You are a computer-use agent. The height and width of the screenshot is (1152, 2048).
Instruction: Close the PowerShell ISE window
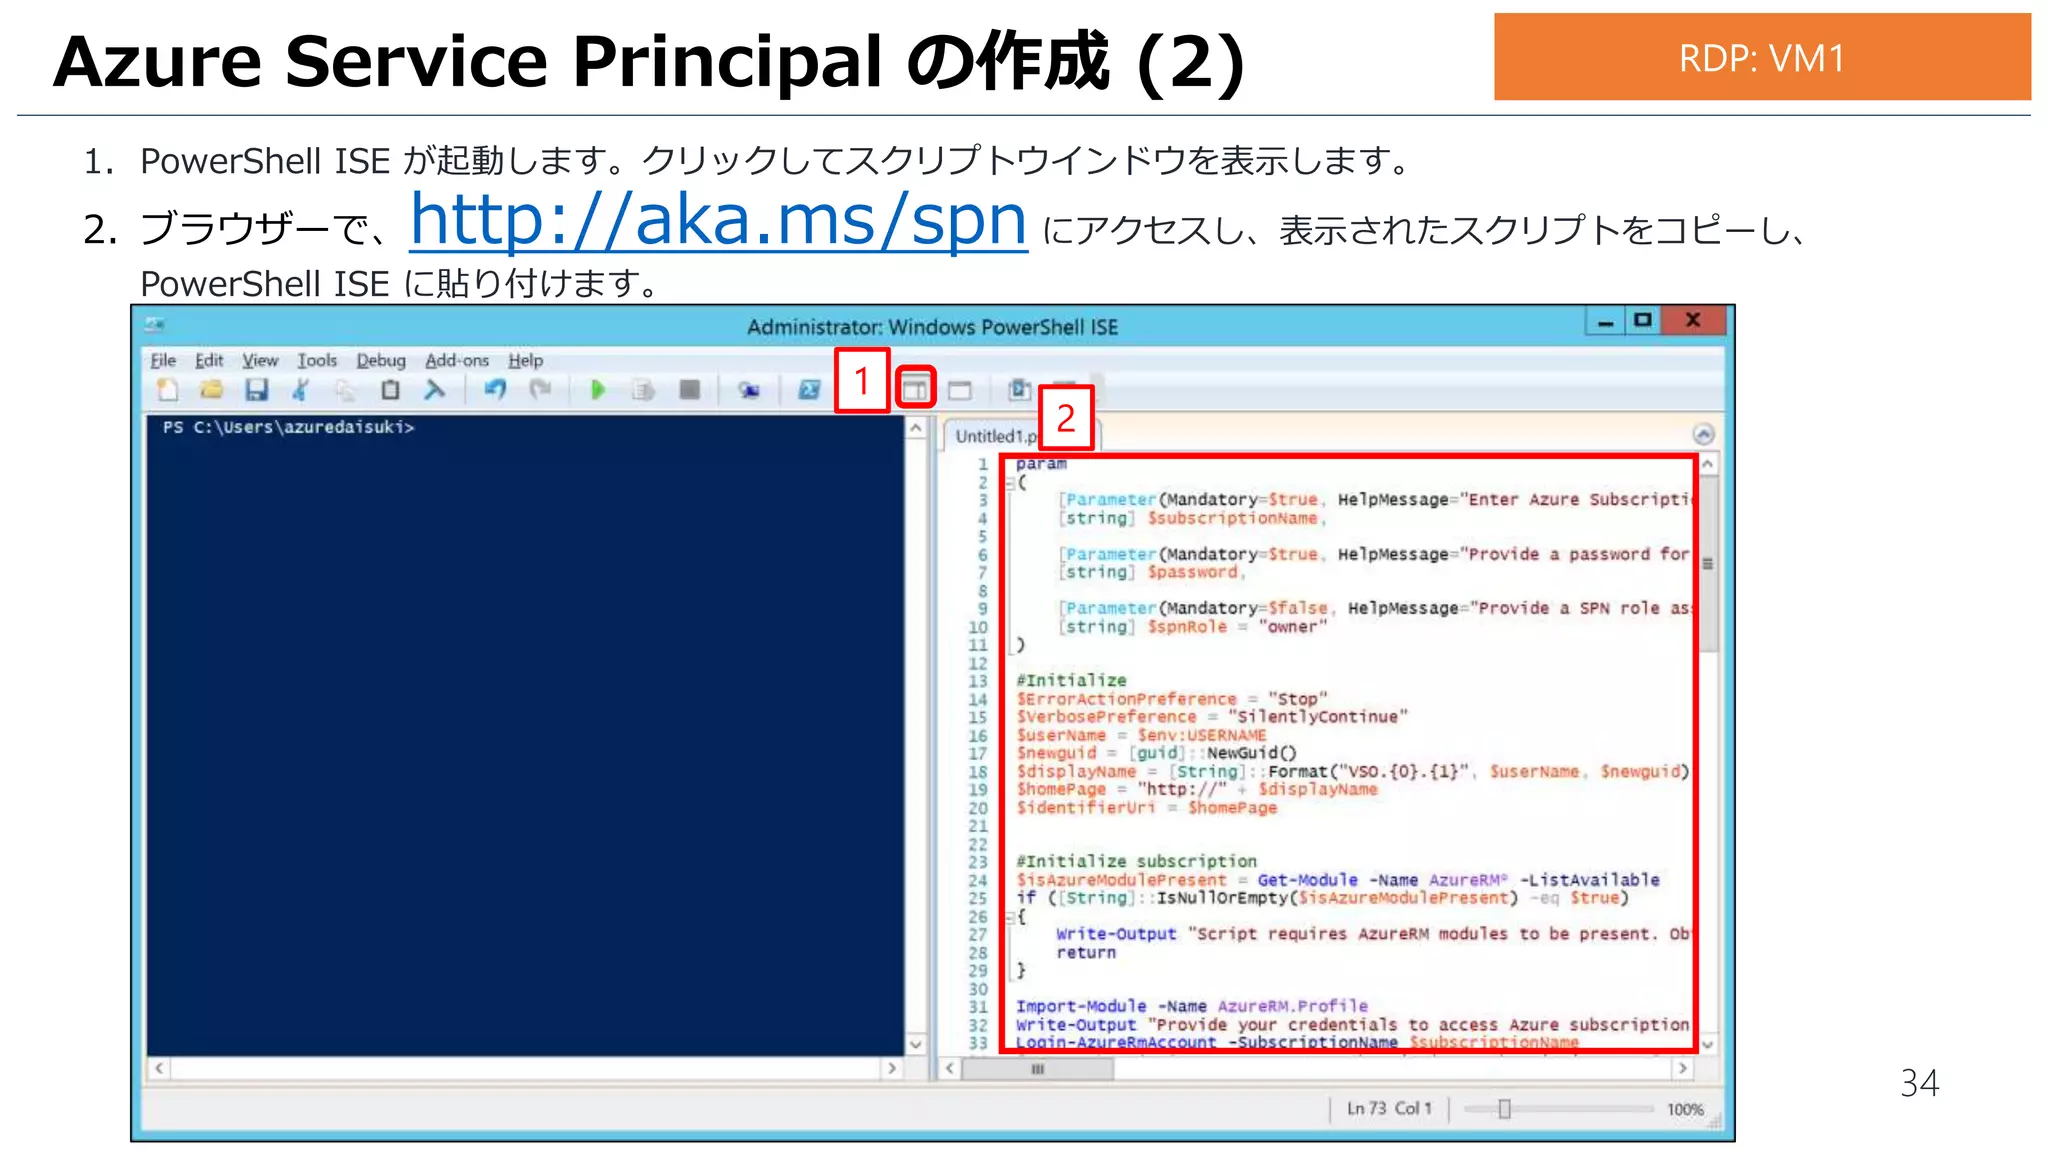click(x=1693, y=321)
